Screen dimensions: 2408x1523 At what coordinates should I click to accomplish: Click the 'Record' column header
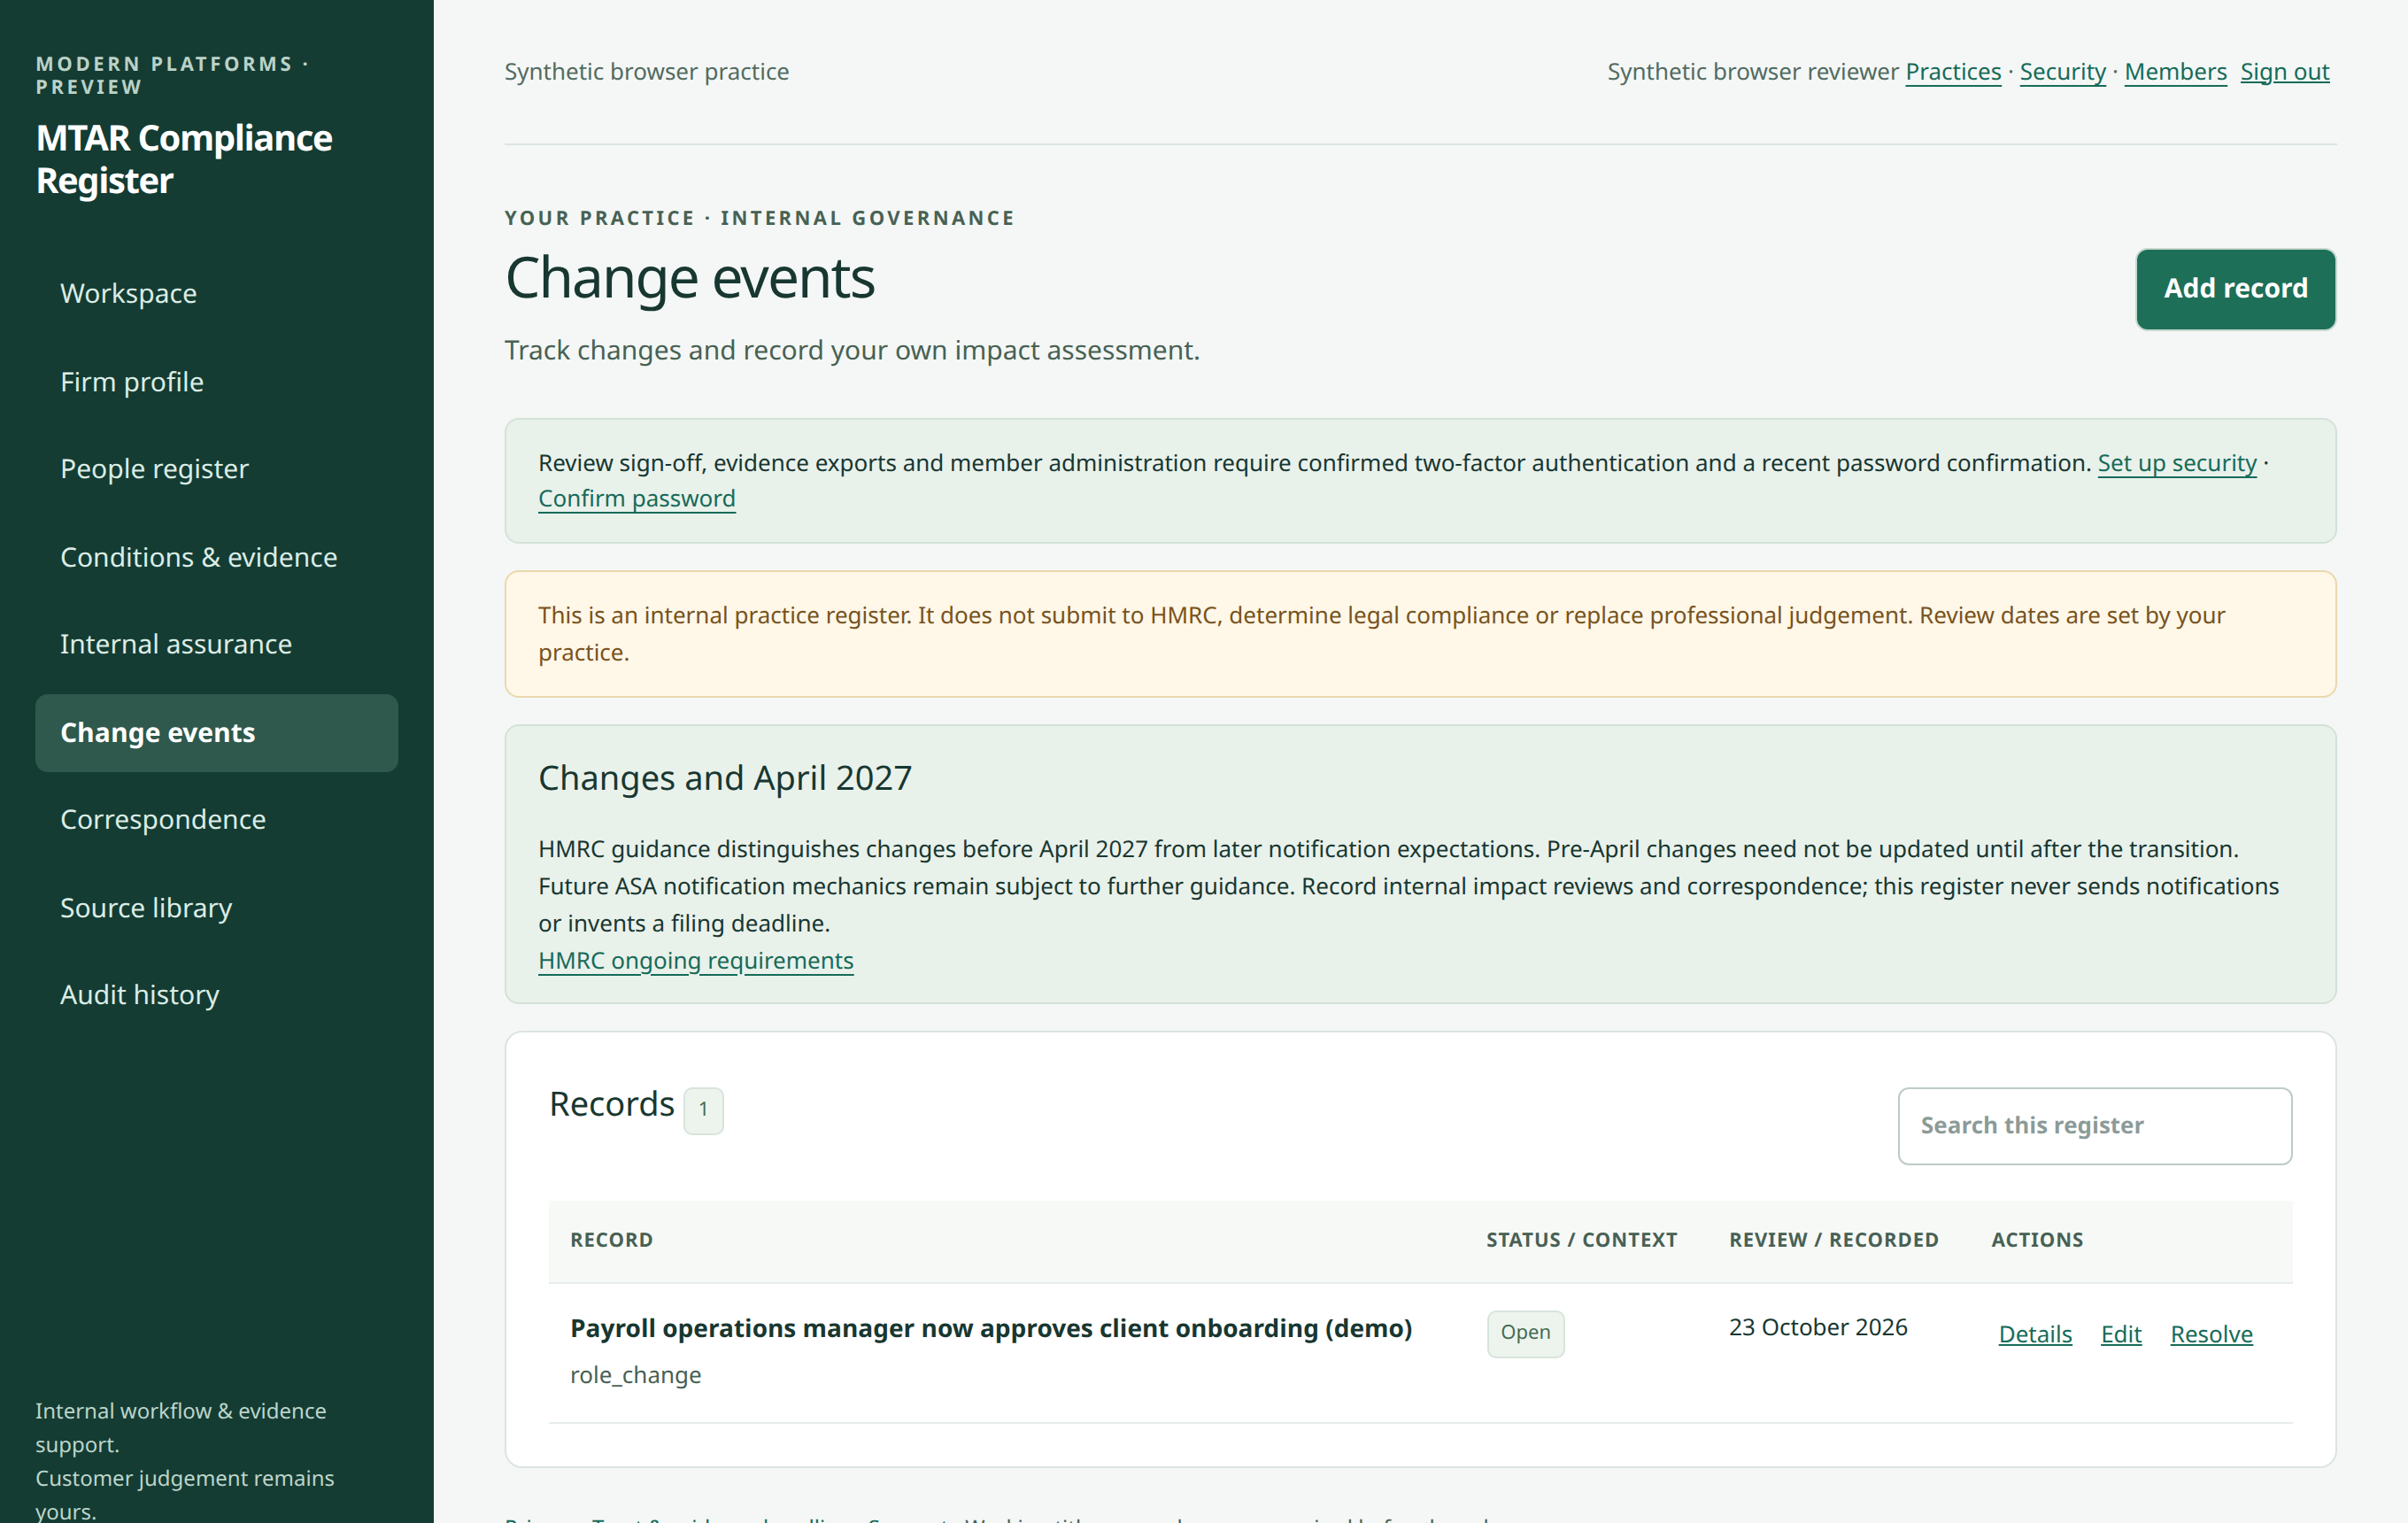click(611, 1240)
